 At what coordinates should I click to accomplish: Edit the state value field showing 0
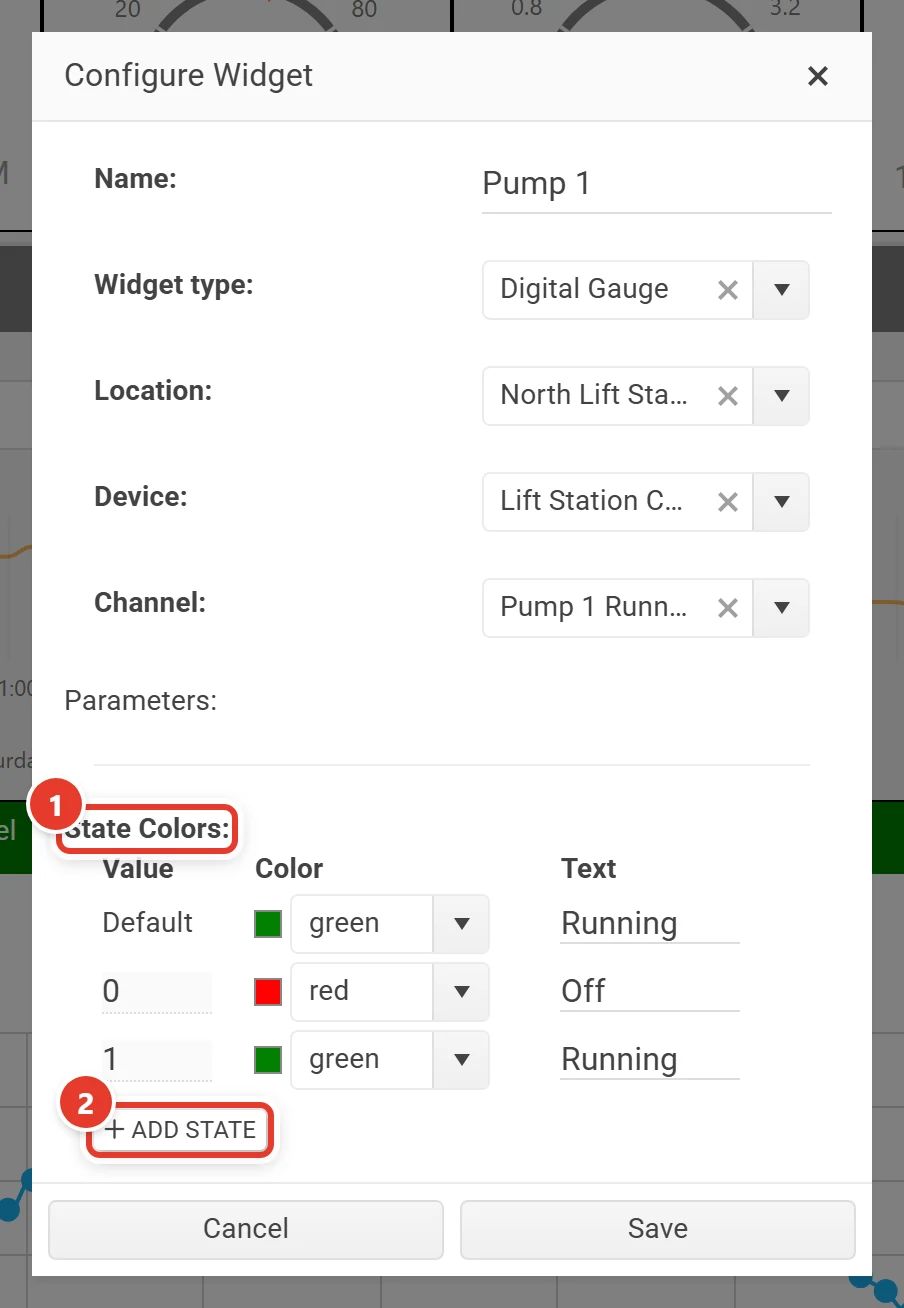click(157, 991)
